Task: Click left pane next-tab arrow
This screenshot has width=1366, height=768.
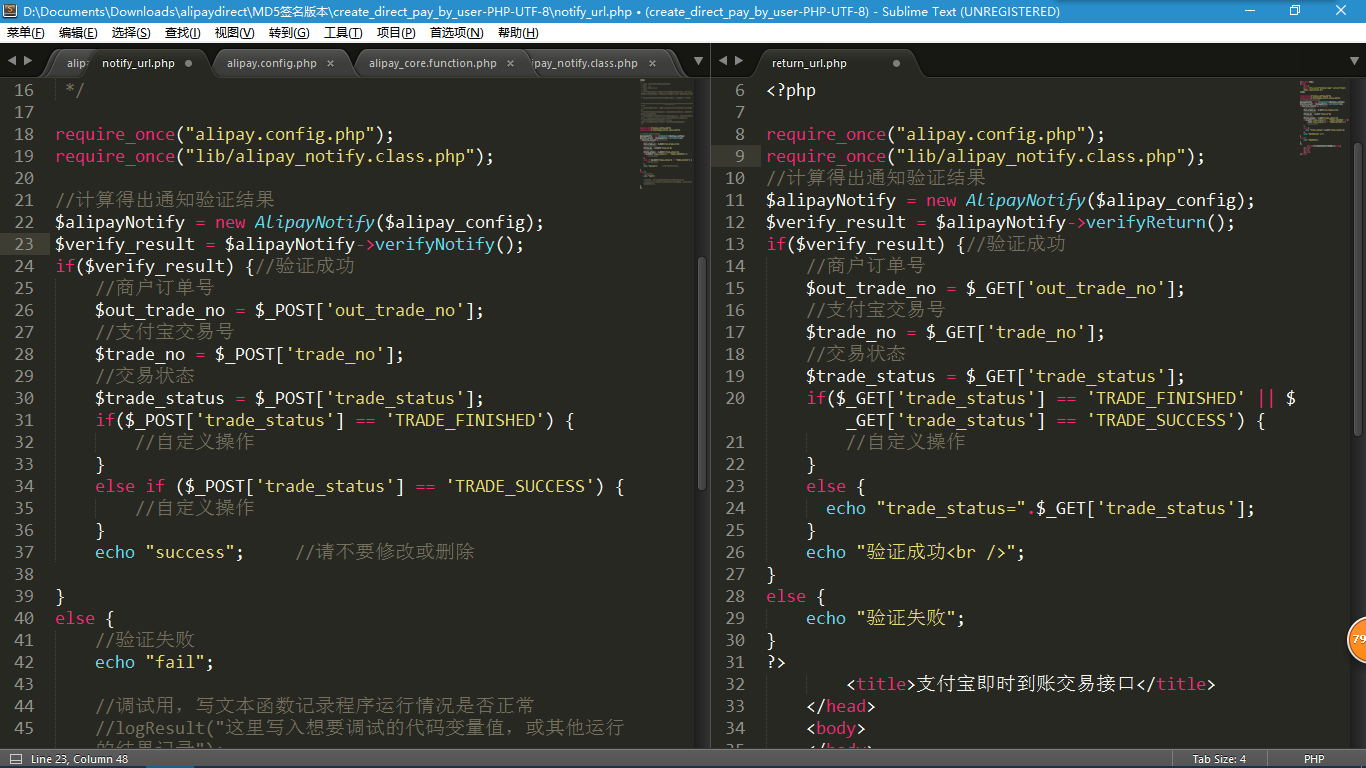Action: [x=28, y=62]
